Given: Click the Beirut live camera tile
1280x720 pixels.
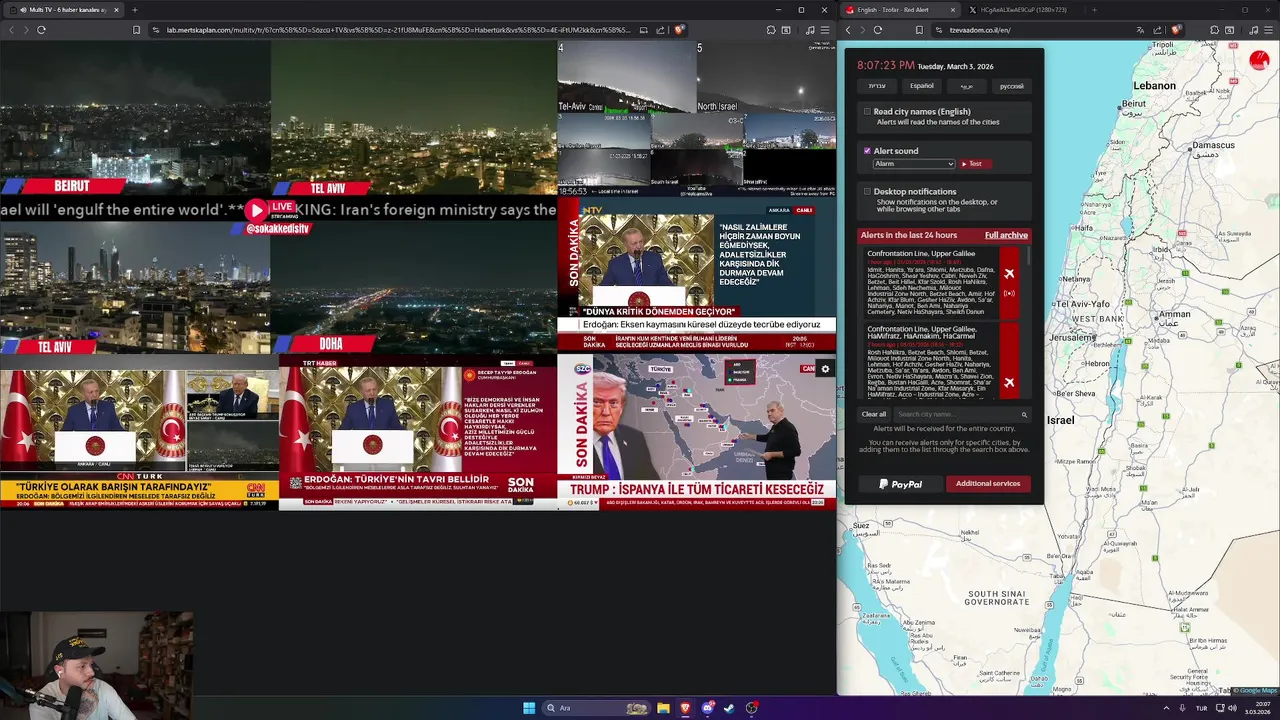Looking at the screenshot, I should pyautogui.click(x=135, y=118).
